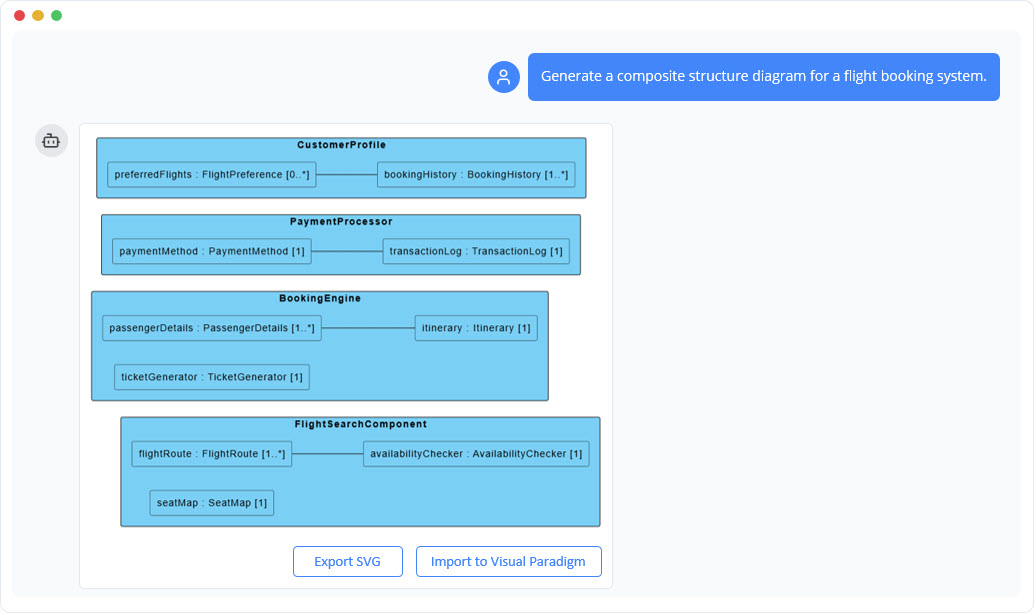Click the ticketGenerator TicketGenerator part
Screen dimensions: 1034x613
tap(211, 377)
